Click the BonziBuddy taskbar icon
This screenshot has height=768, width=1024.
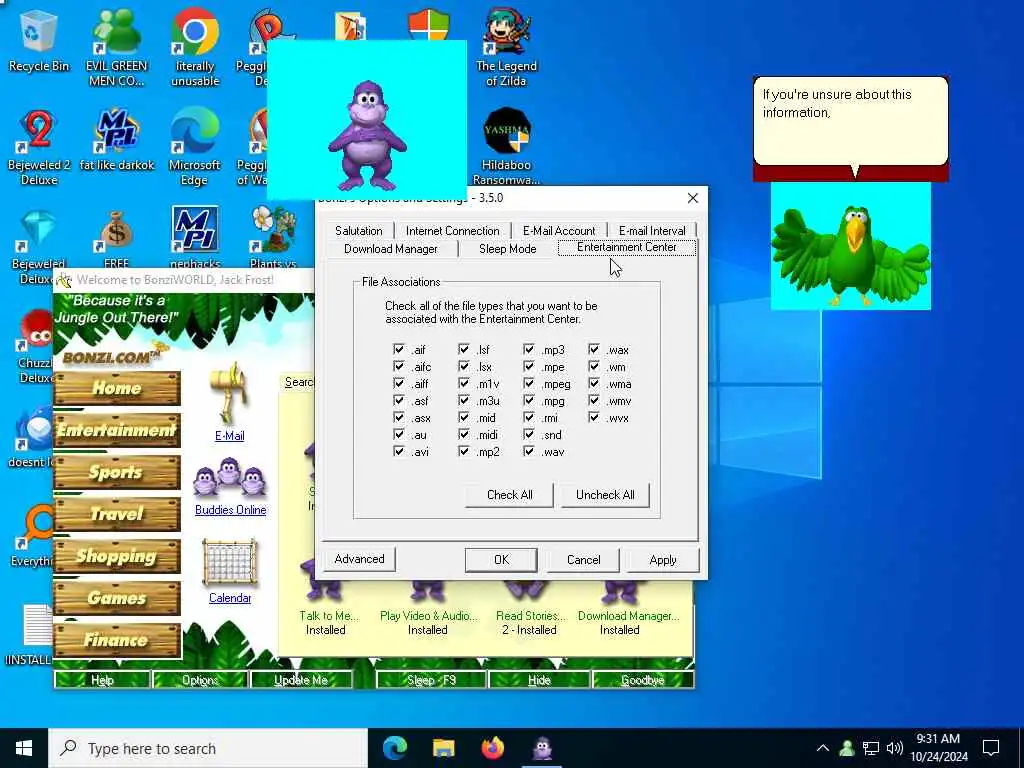(542, 748)
